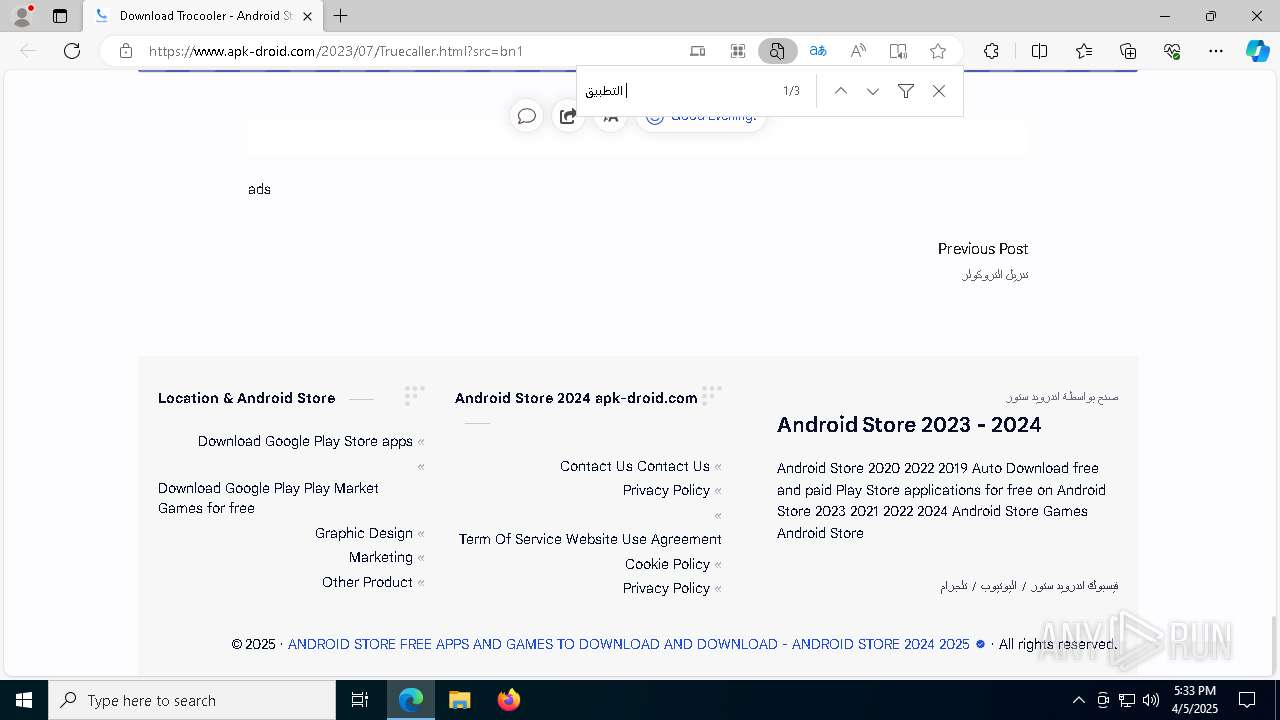Image resolution: width=1280 pixels, height=720 pixels.
Task: Close the Download Trocooler tab
Action: 307,16
